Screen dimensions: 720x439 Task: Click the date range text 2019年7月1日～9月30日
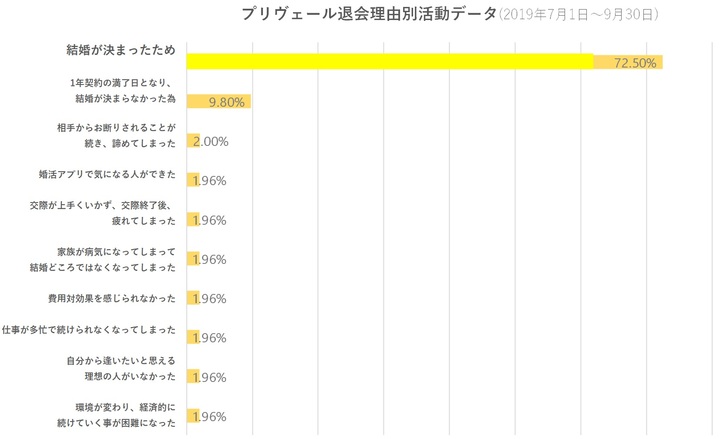578,15
